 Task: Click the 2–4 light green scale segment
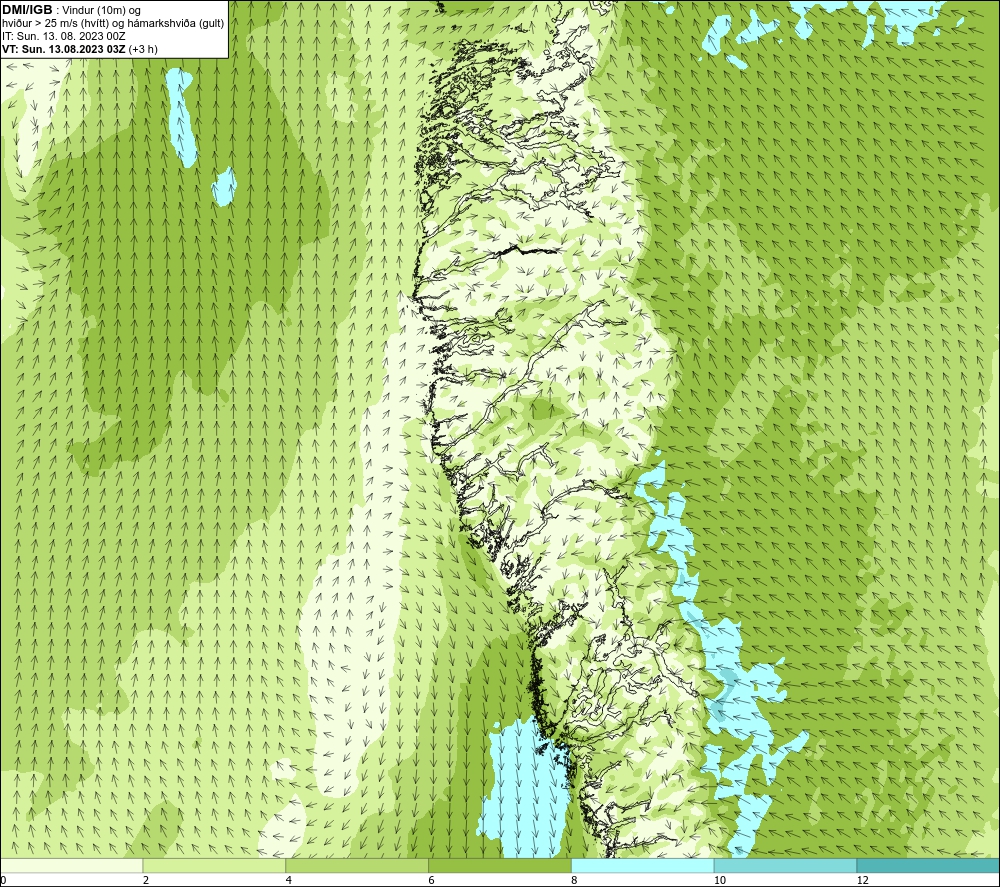(x=214, y=865)
